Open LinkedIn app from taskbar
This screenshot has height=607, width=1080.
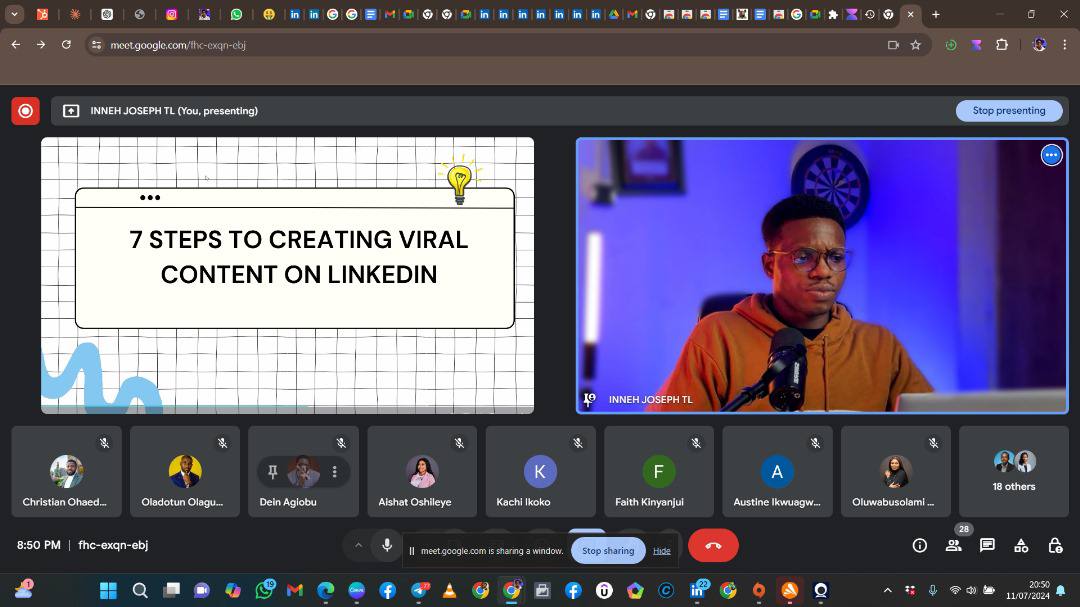point(697,590)
